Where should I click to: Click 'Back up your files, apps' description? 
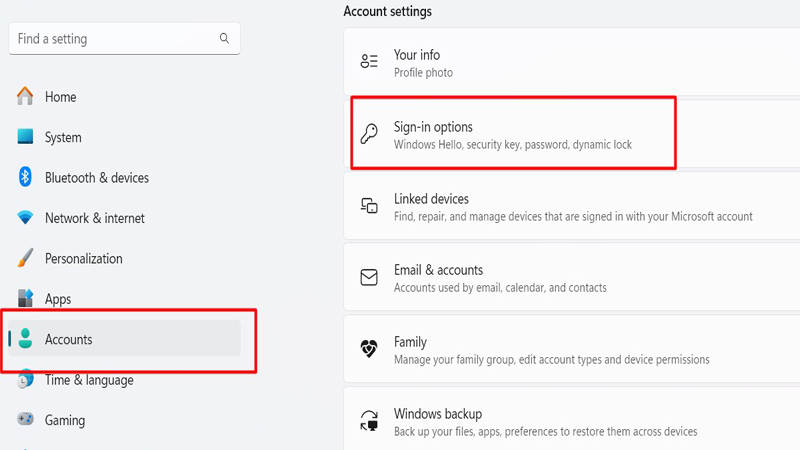pos(545,432)
